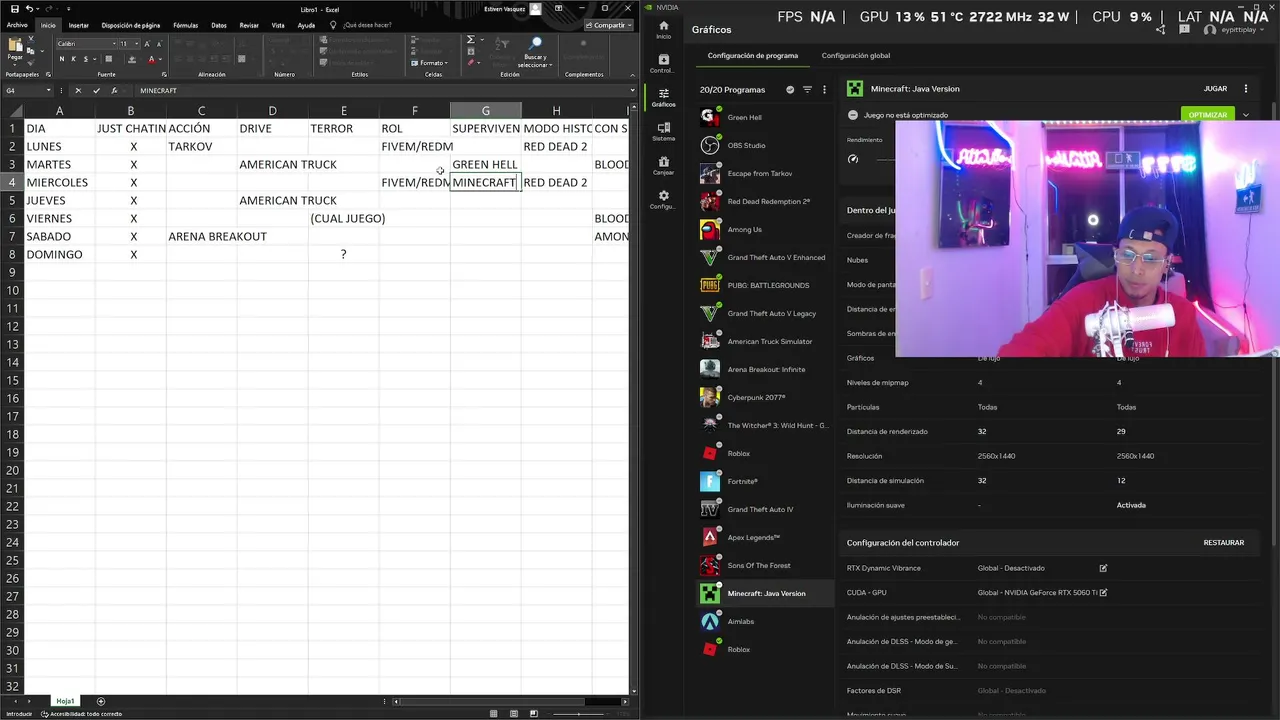
Task: Toggle the check-all programs circle icon
Action: (x=790, y=89)
